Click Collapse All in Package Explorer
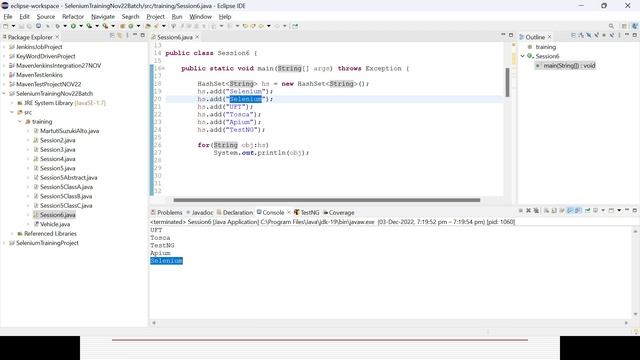 click(x=112, y=36)
